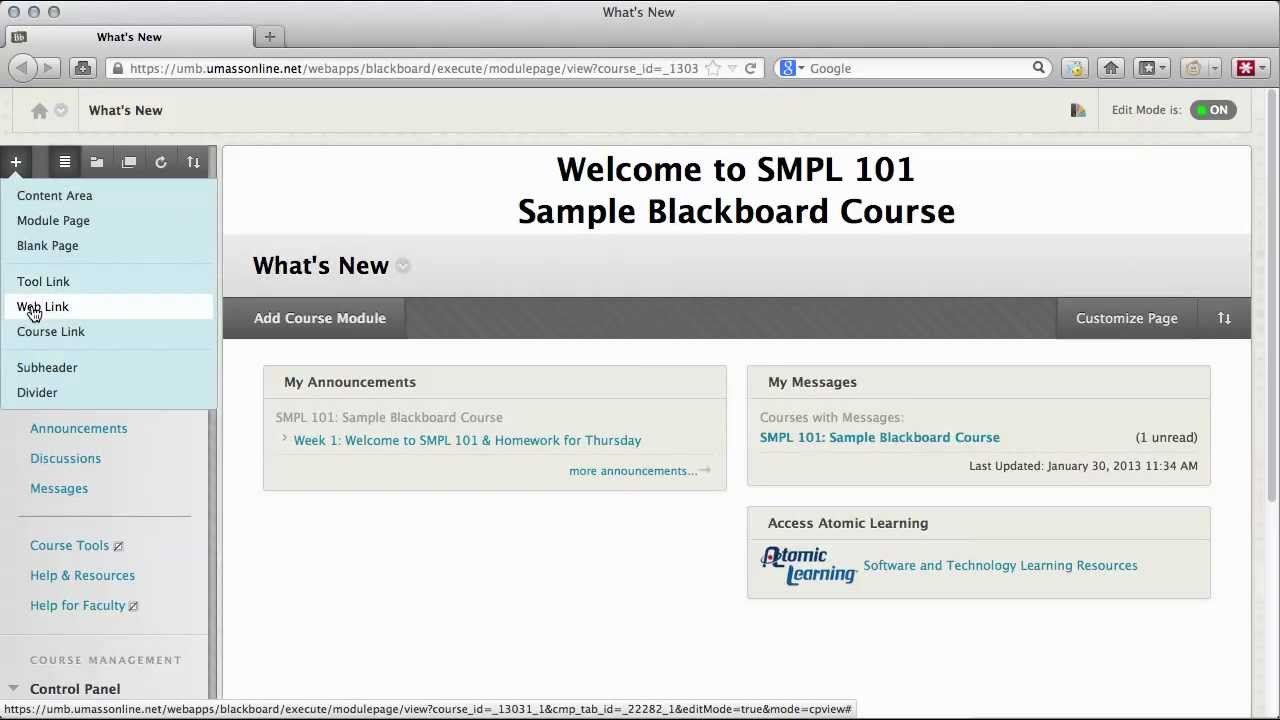Click the hidden-link icon next to Course Tools
The width and height of the screenshot is (1280, 720).
tap(118, 546)
